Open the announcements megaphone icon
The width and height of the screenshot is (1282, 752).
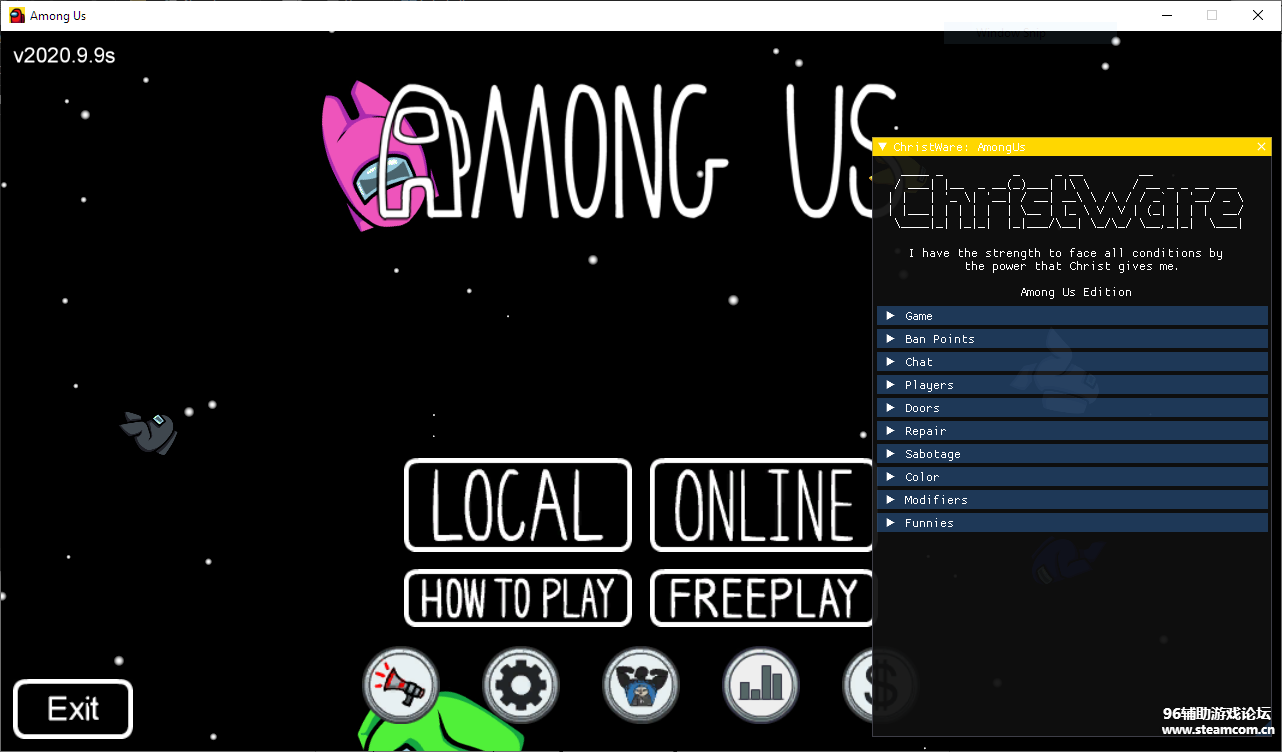[x=401, y=685]
